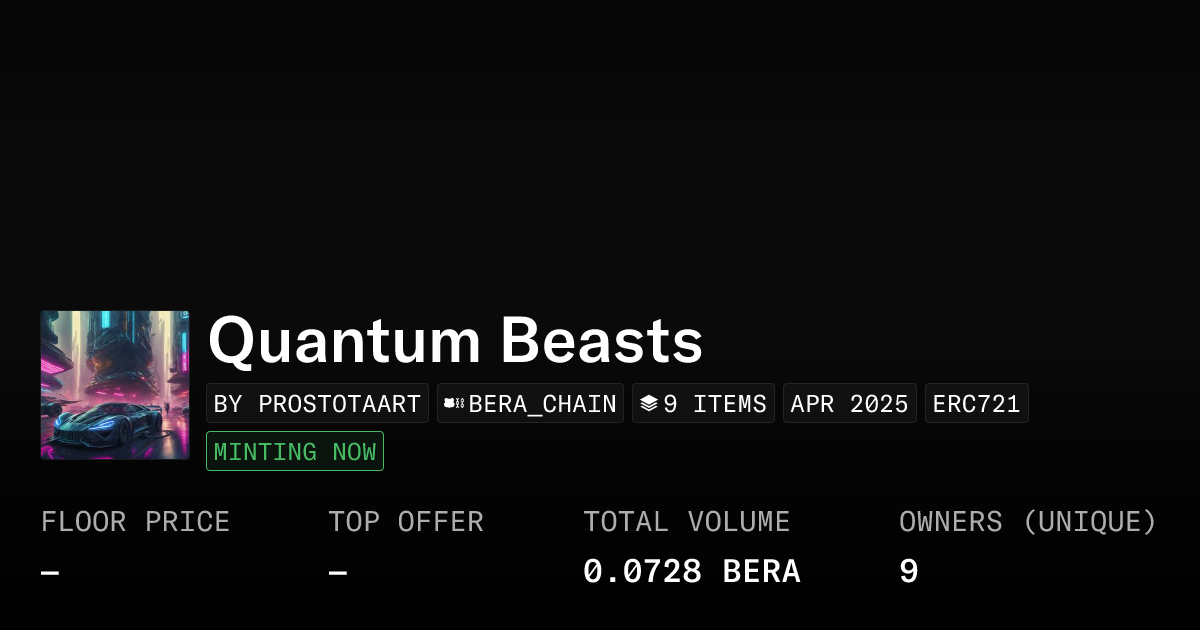This screenshot has width=1200, height=630.
Task: Click the green MINTING NOW border outline
Action: point(294,432)
